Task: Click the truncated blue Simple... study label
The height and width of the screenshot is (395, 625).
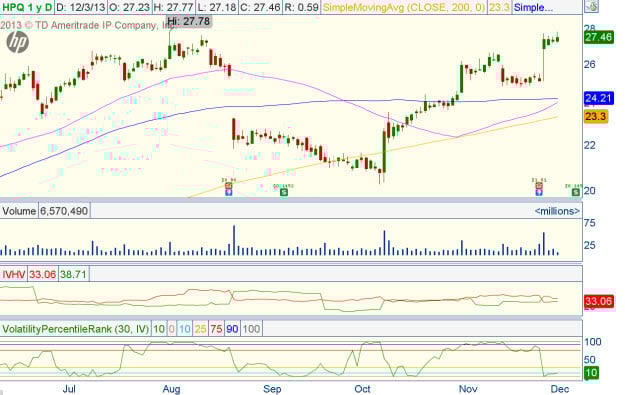Action: [533, 7]
